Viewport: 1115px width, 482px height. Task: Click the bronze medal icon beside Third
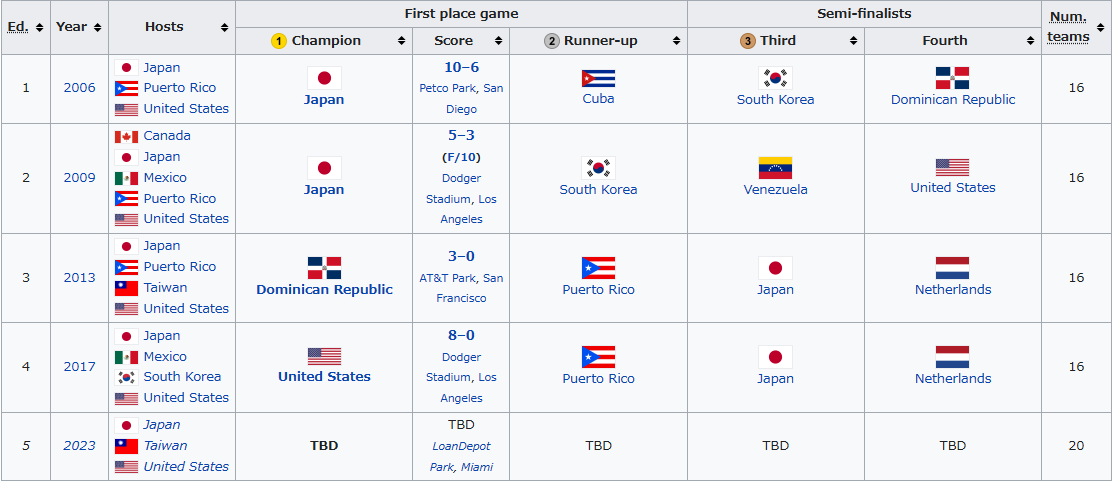(748, 41)
